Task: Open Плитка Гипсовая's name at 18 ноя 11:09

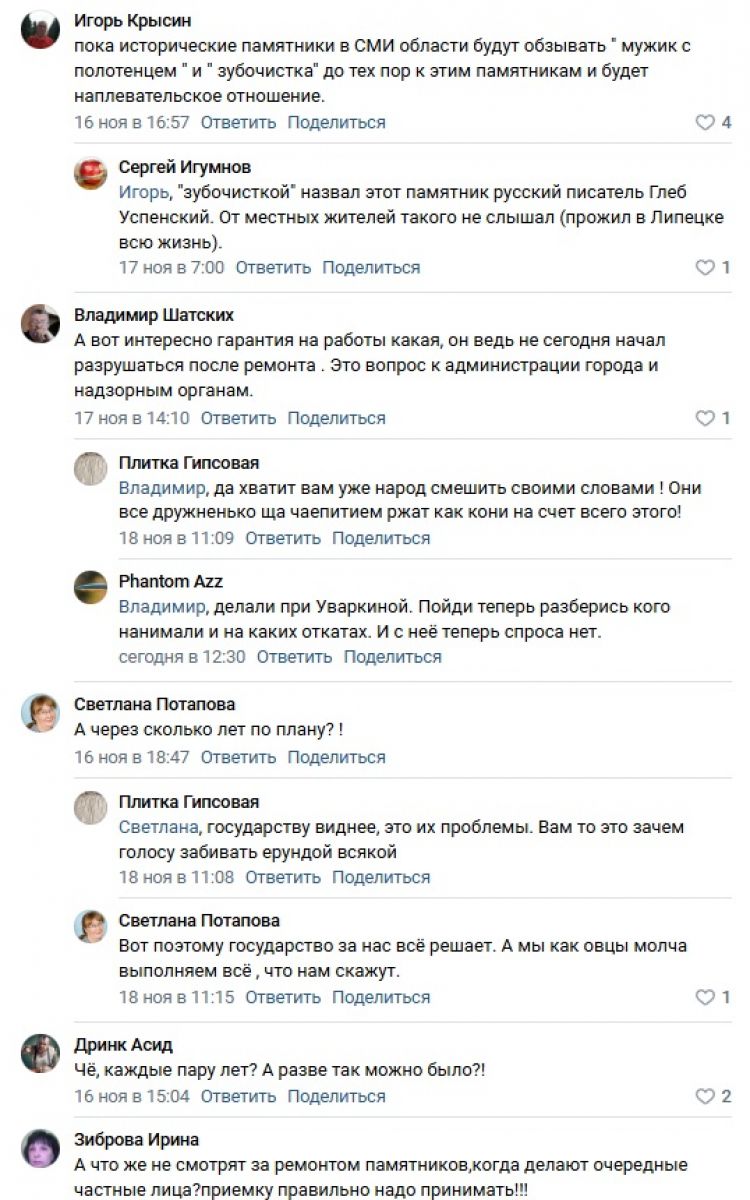Action: click(x=189, y=463)
